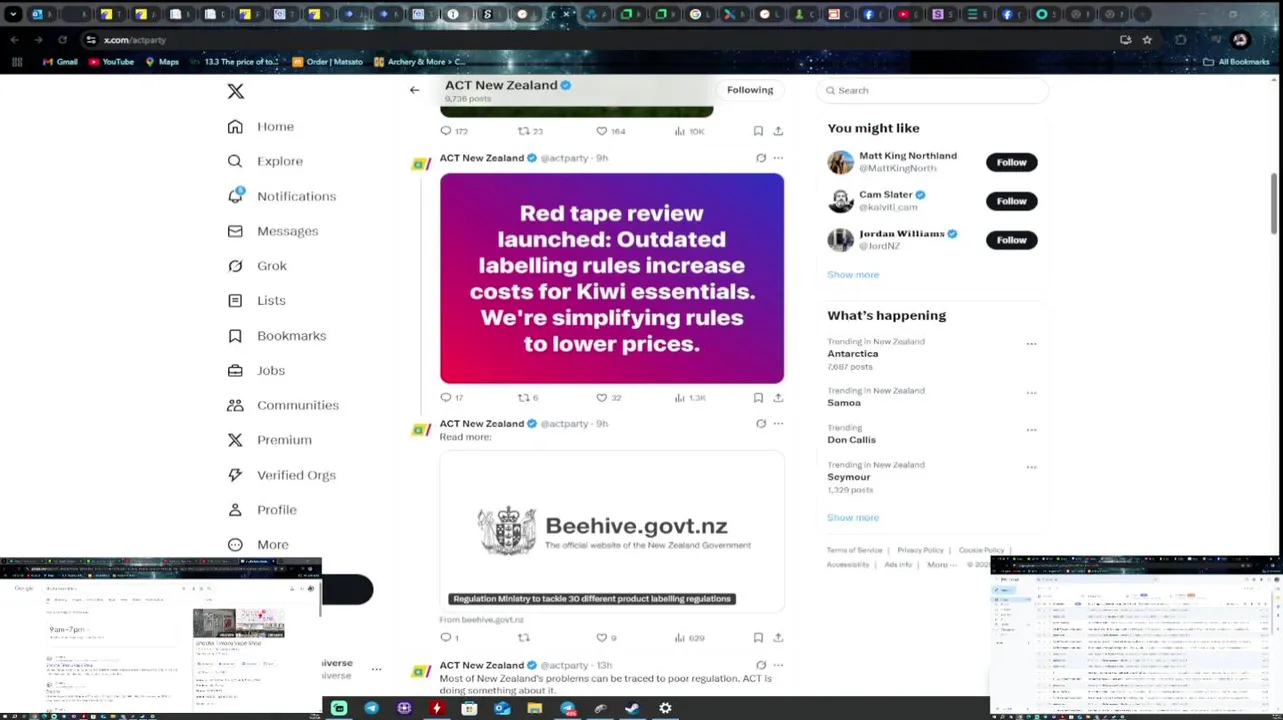Reply to the Red tape review post
Image resolution: width=1283 pixels, height=720 pixels.
tap(446, 398)
